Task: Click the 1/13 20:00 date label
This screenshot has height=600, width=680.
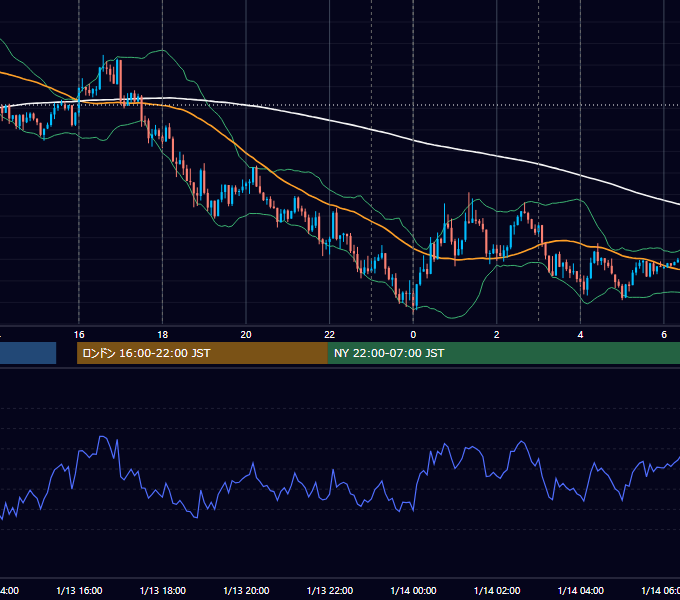Action: point(246,591)
